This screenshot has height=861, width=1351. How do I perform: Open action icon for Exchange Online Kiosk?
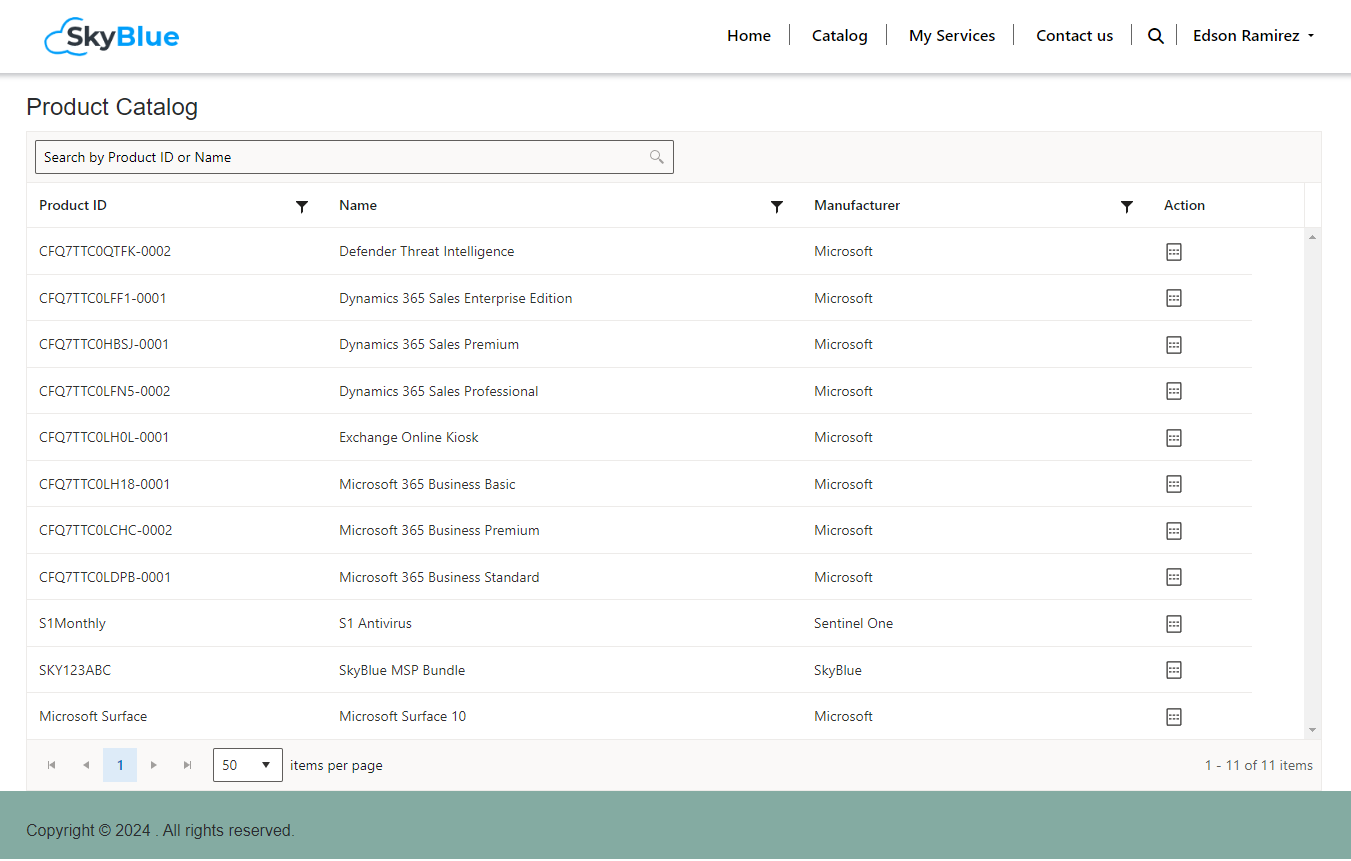(1174, 438)
